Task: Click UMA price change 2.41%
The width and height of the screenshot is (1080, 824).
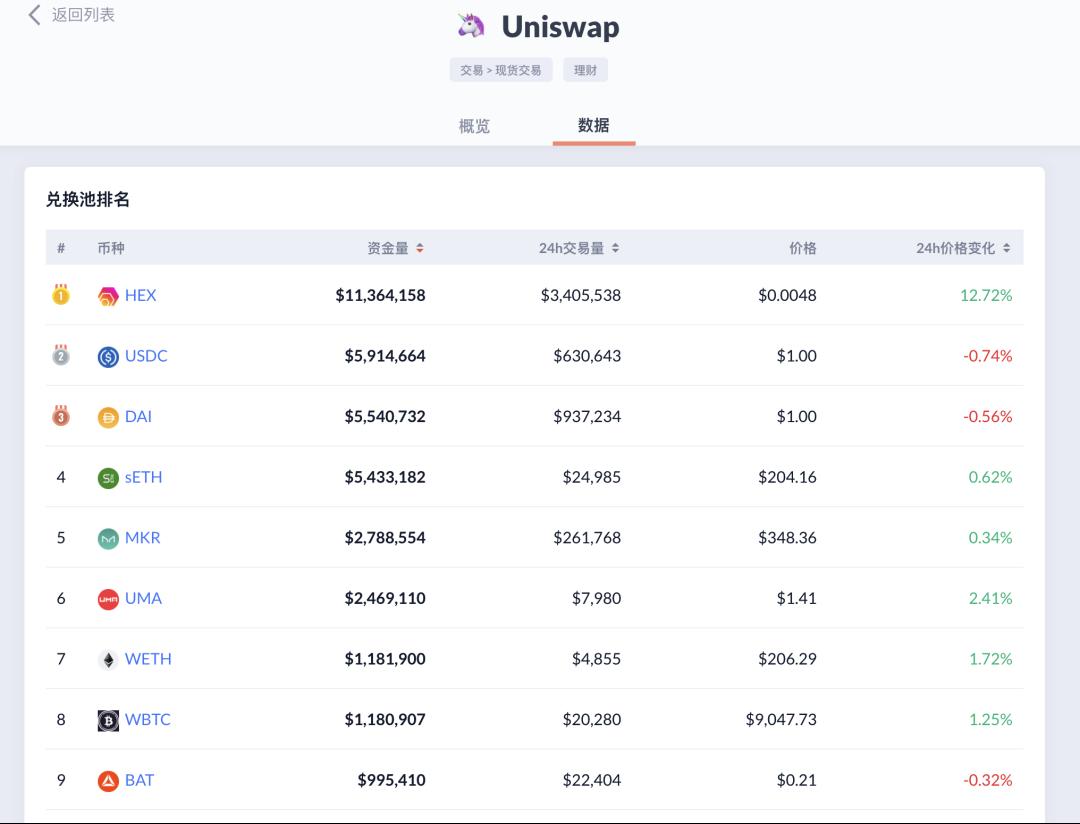Action: 990,598
